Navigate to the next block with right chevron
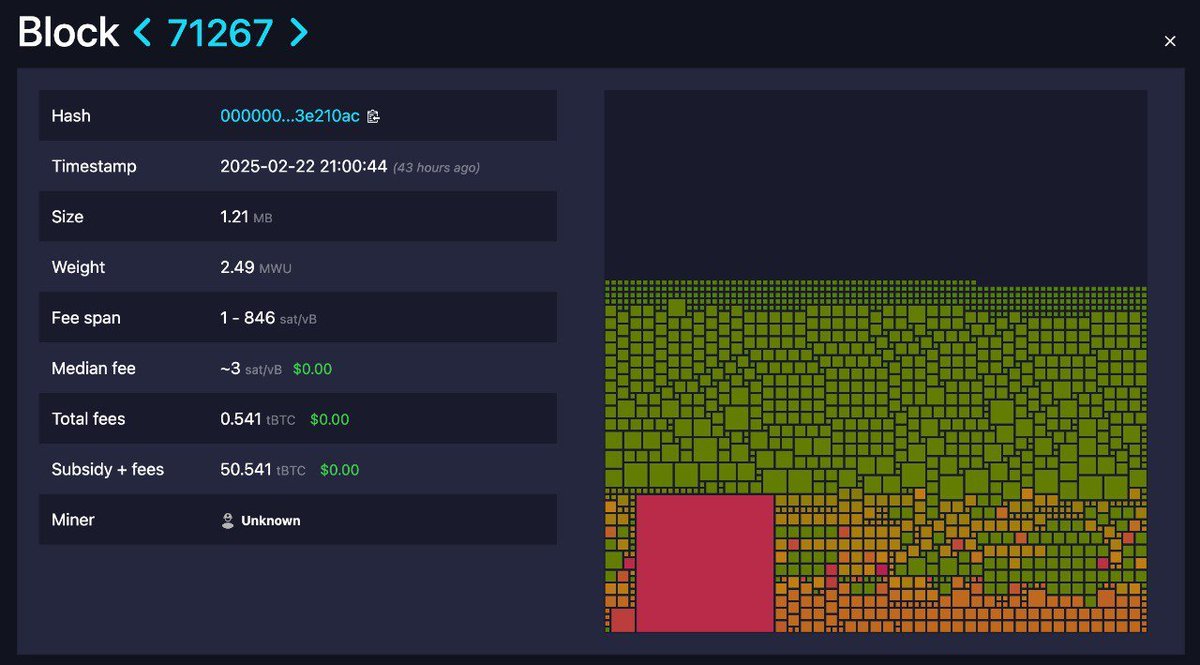 pos(297,31)
